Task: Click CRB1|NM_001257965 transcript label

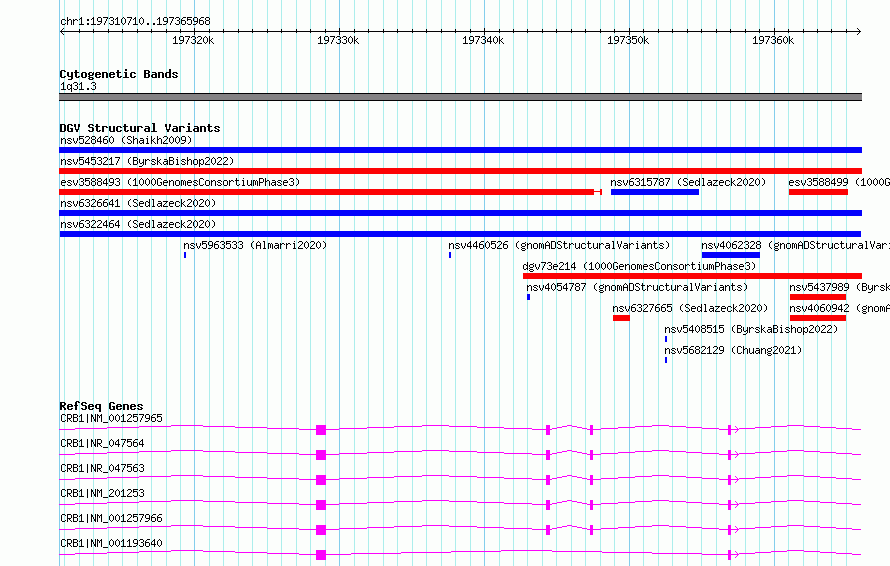Action: coord(111,418)
